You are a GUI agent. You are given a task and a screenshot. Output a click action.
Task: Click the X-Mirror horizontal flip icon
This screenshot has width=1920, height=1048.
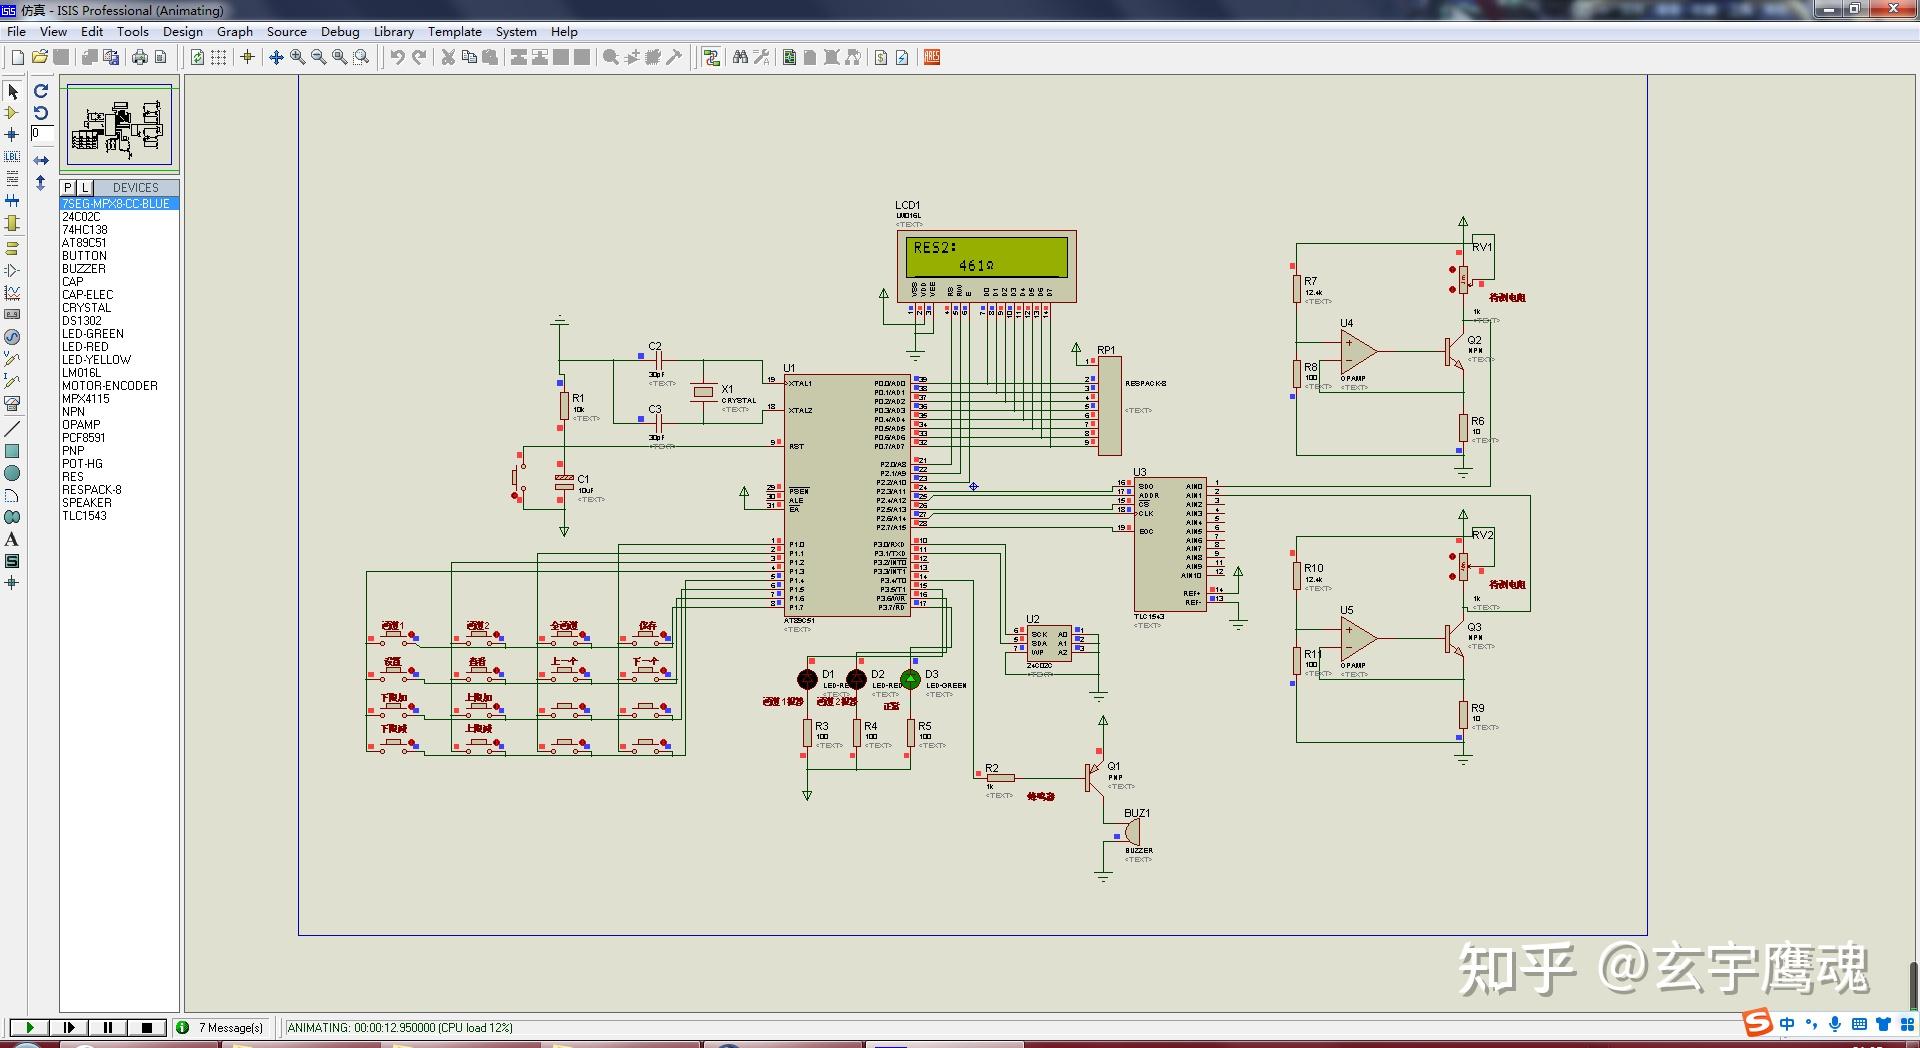click(41, 160)
